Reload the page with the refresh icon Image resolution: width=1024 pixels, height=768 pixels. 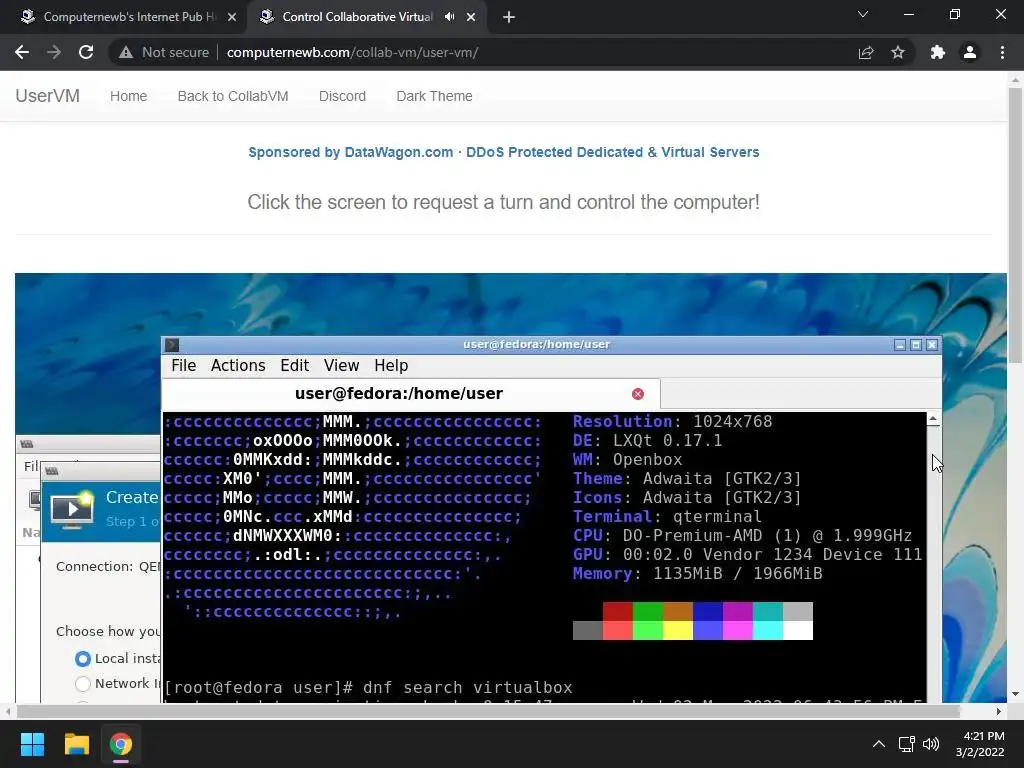(x=86, y=52)
